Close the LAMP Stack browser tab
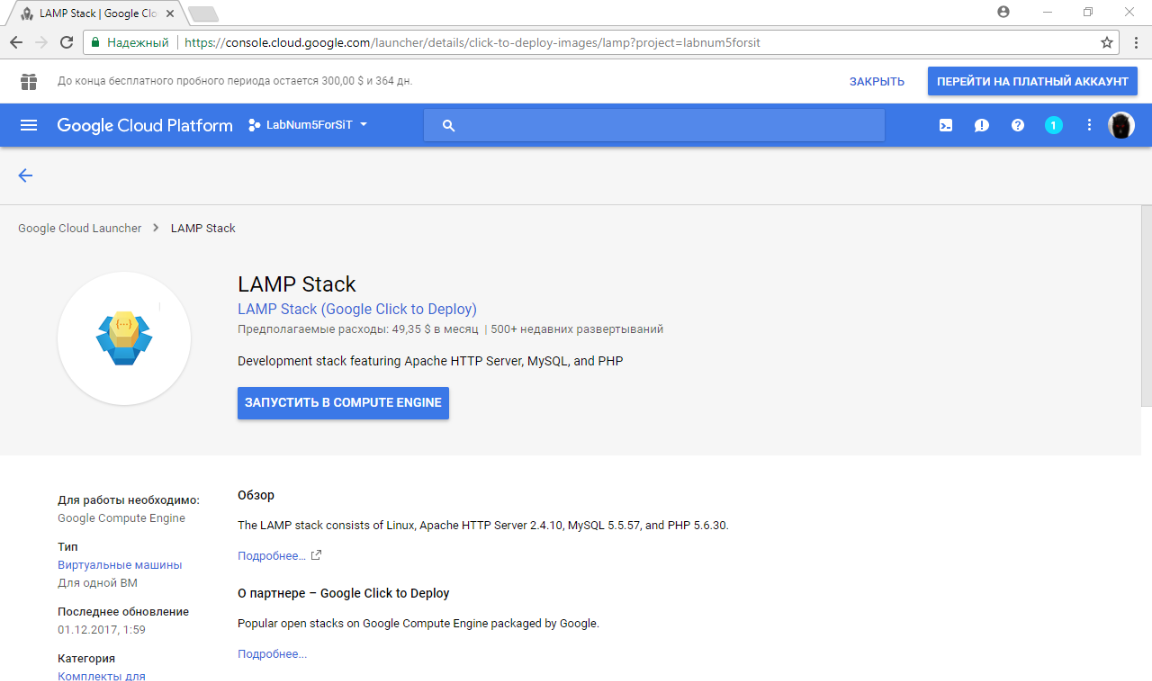 [170, 13]
